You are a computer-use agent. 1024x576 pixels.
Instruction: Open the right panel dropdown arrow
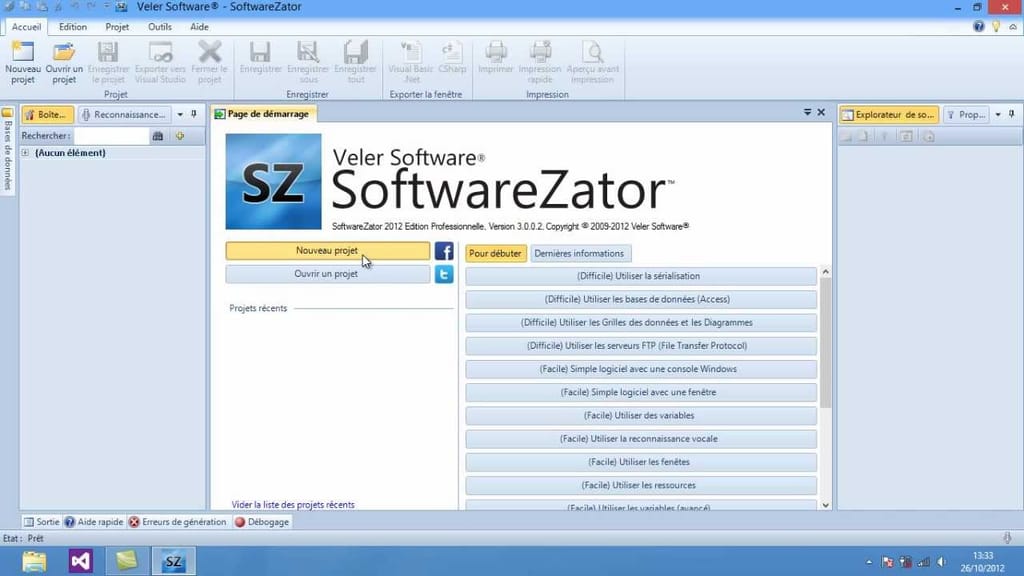coord(998,114)
